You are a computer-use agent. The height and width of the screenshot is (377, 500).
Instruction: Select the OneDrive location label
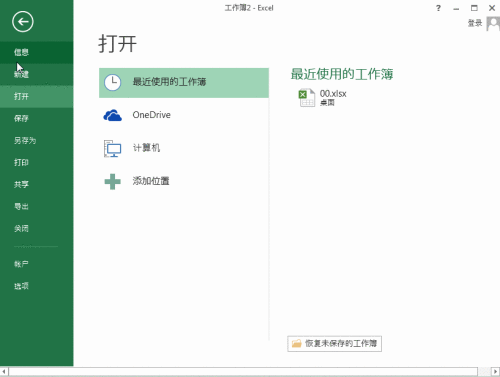152,115
